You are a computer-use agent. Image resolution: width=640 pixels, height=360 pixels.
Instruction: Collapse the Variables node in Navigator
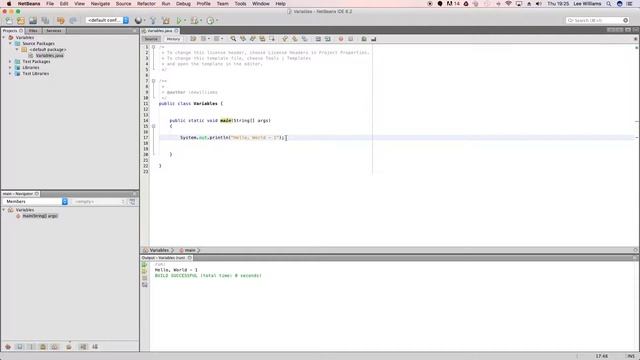4,210
